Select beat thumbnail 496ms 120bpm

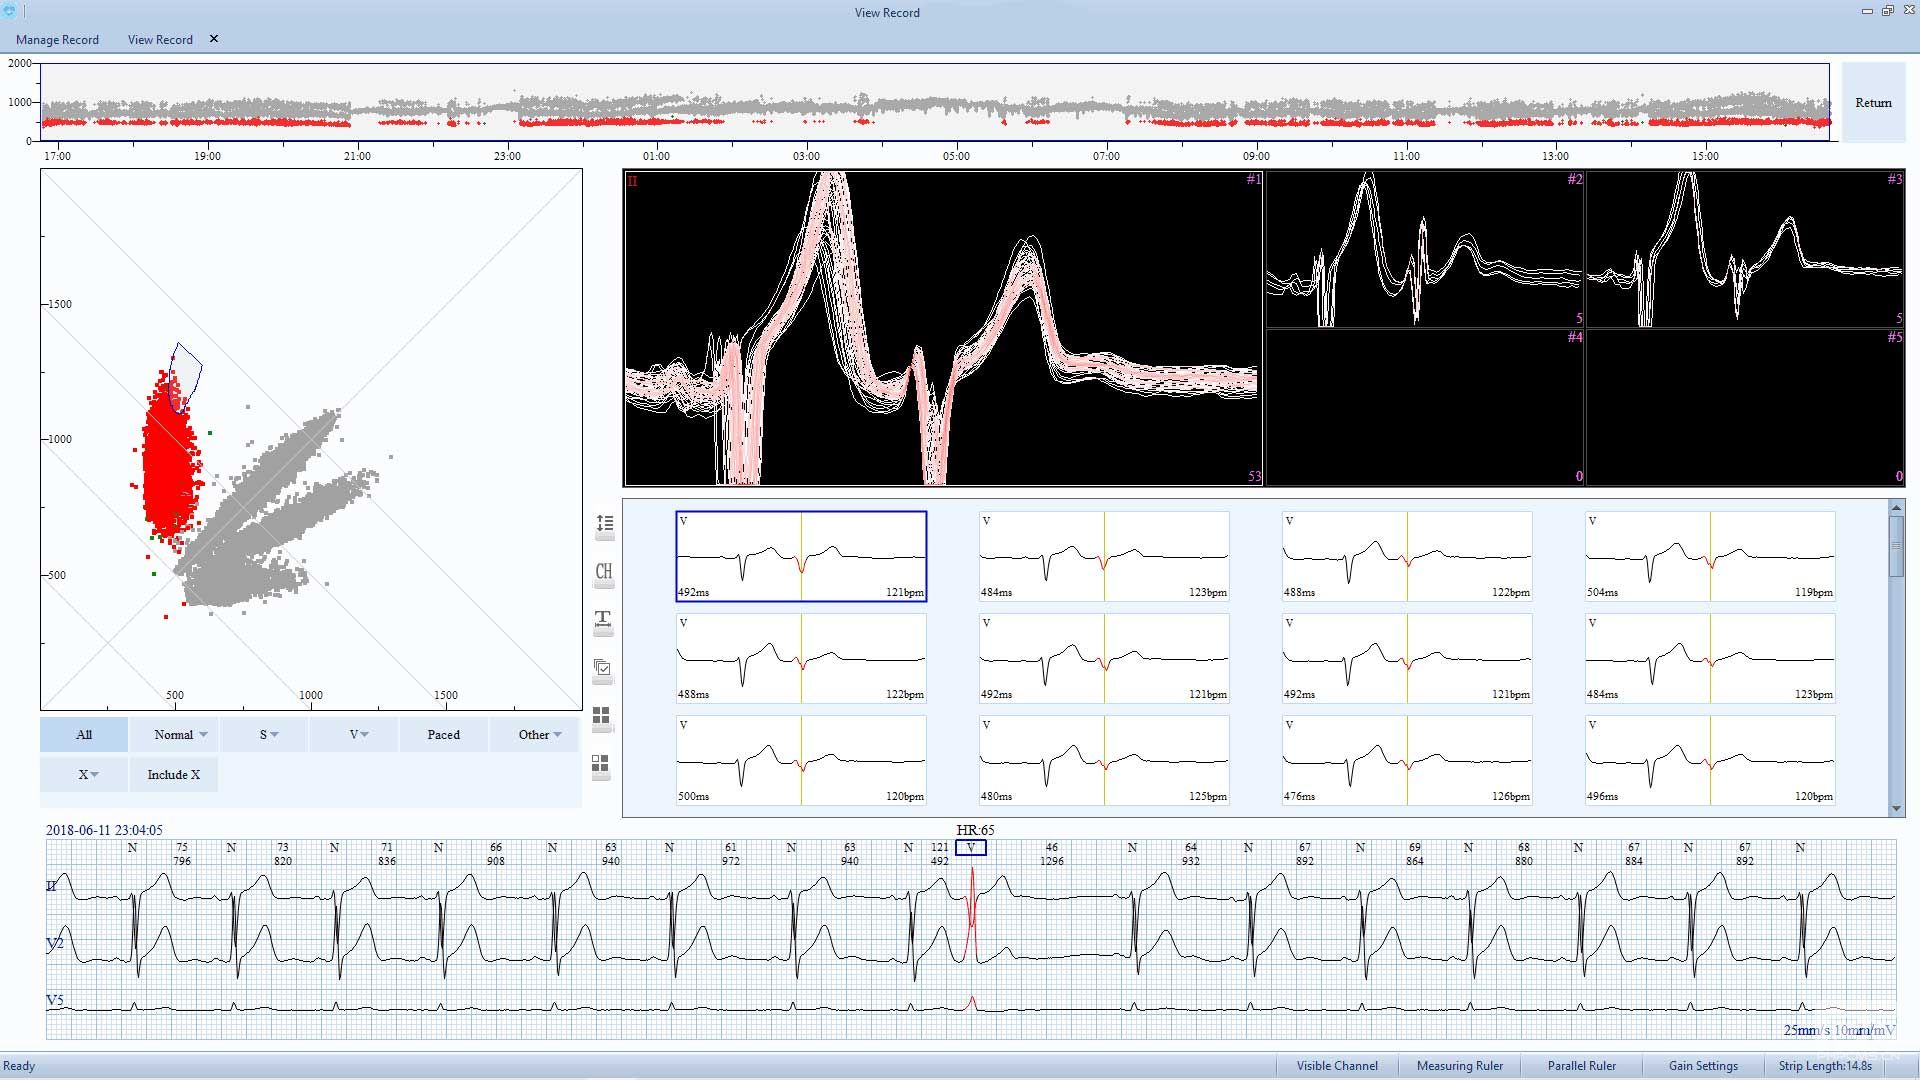pyautogui.click(x=1710, y=760)
